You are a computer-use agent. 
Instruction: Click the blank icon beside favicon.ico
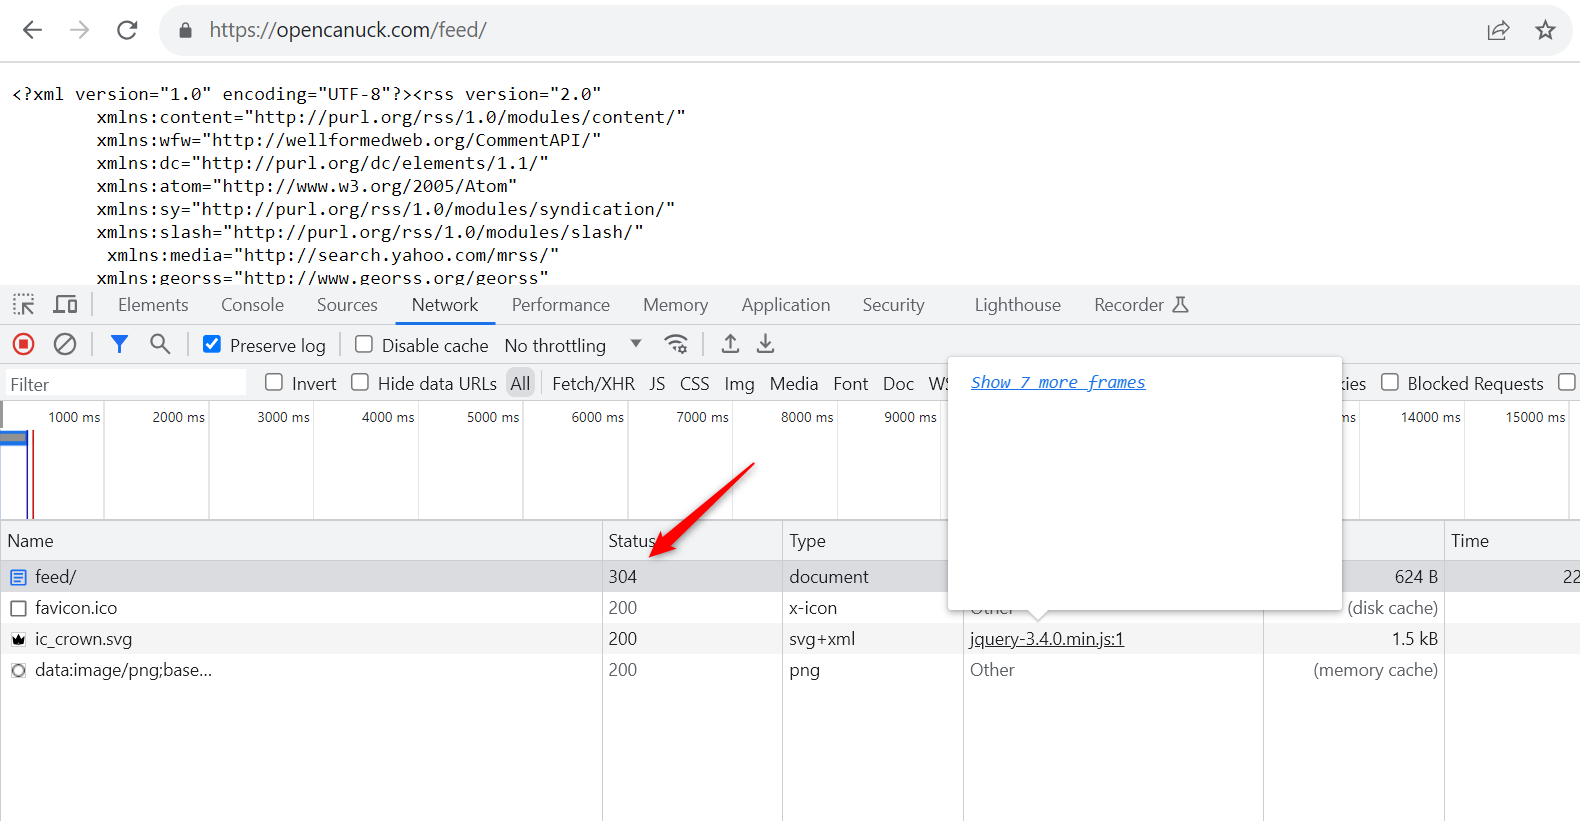18,608
